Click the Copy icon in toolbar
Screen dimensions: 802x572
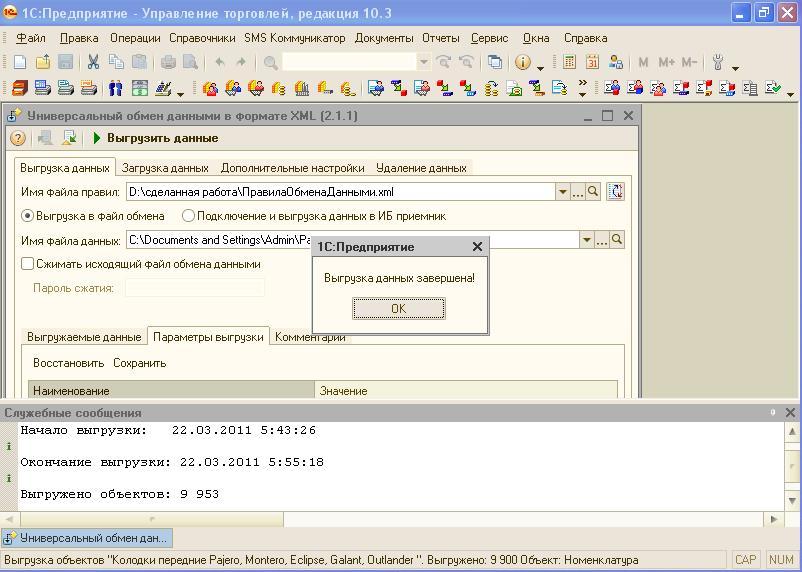click(117, 62)
